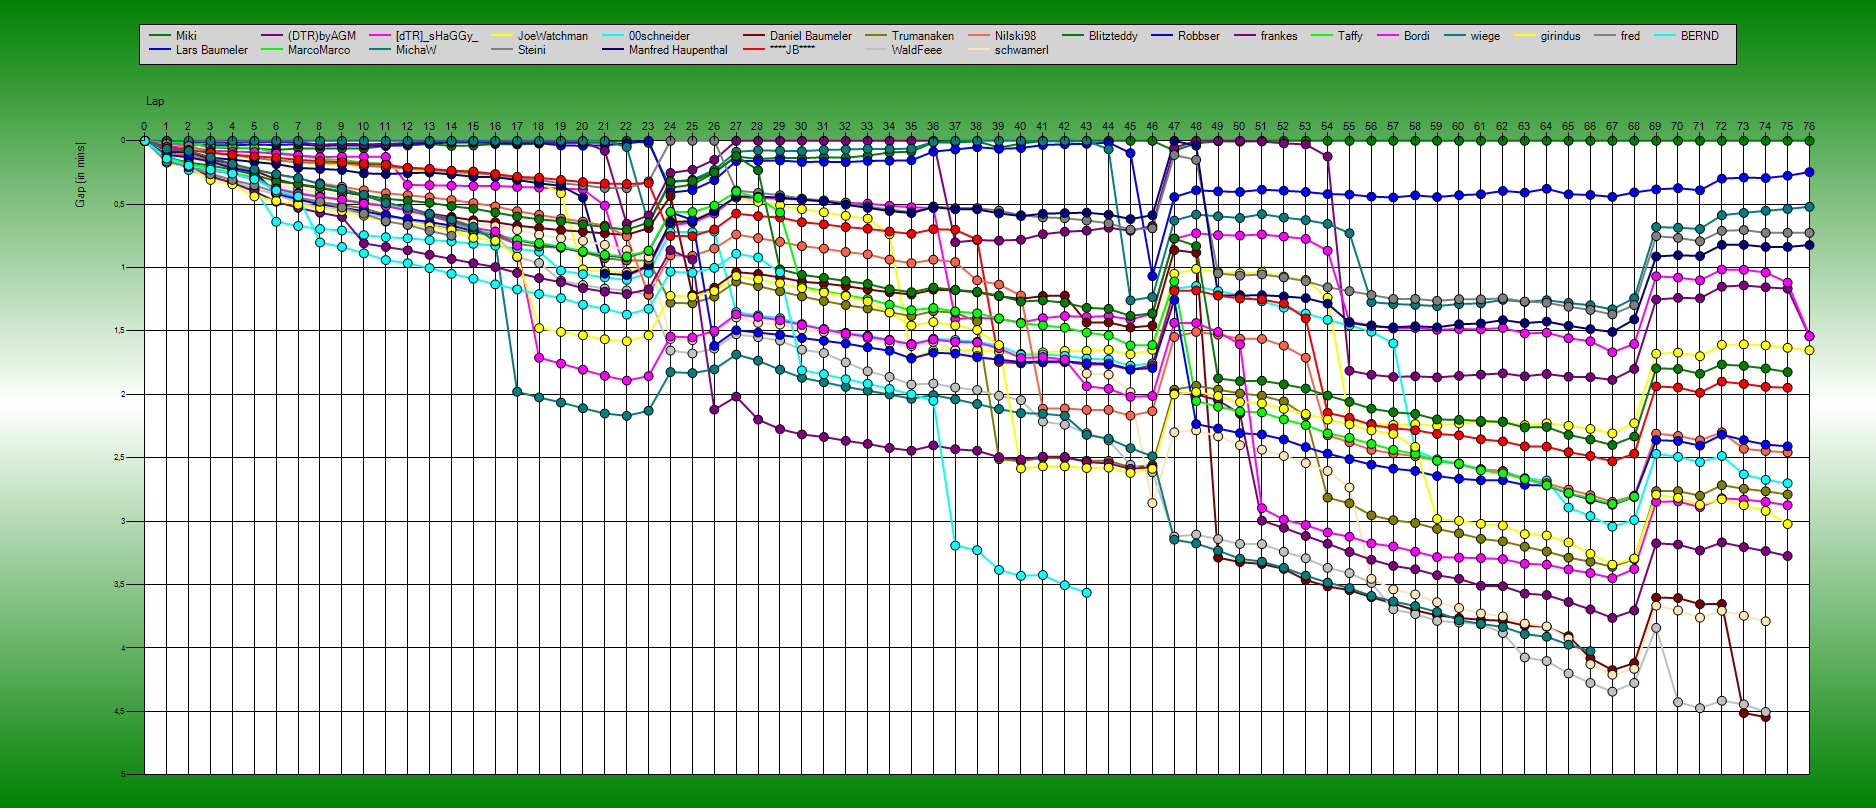The height and width of the screenshot is (808, 1876).
Task: Click lap number 47 on the top axis
Action: [1174, 127]
